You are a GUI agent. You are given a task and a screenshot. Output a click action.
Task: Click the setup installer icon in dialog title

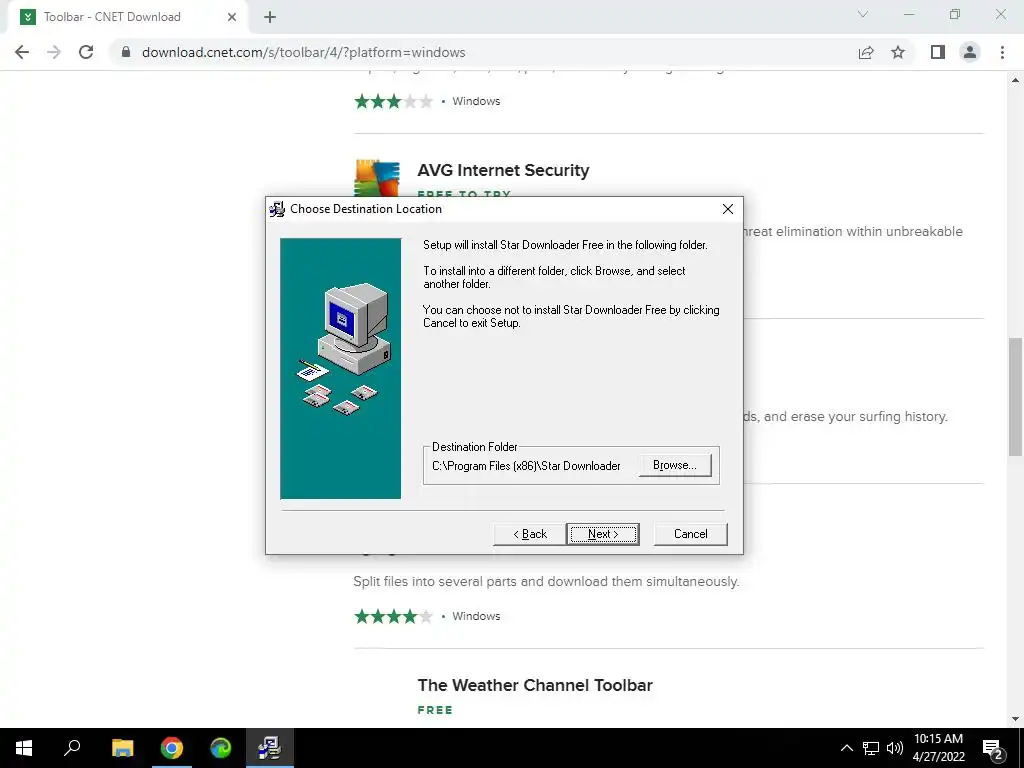[x=277, y=209]
